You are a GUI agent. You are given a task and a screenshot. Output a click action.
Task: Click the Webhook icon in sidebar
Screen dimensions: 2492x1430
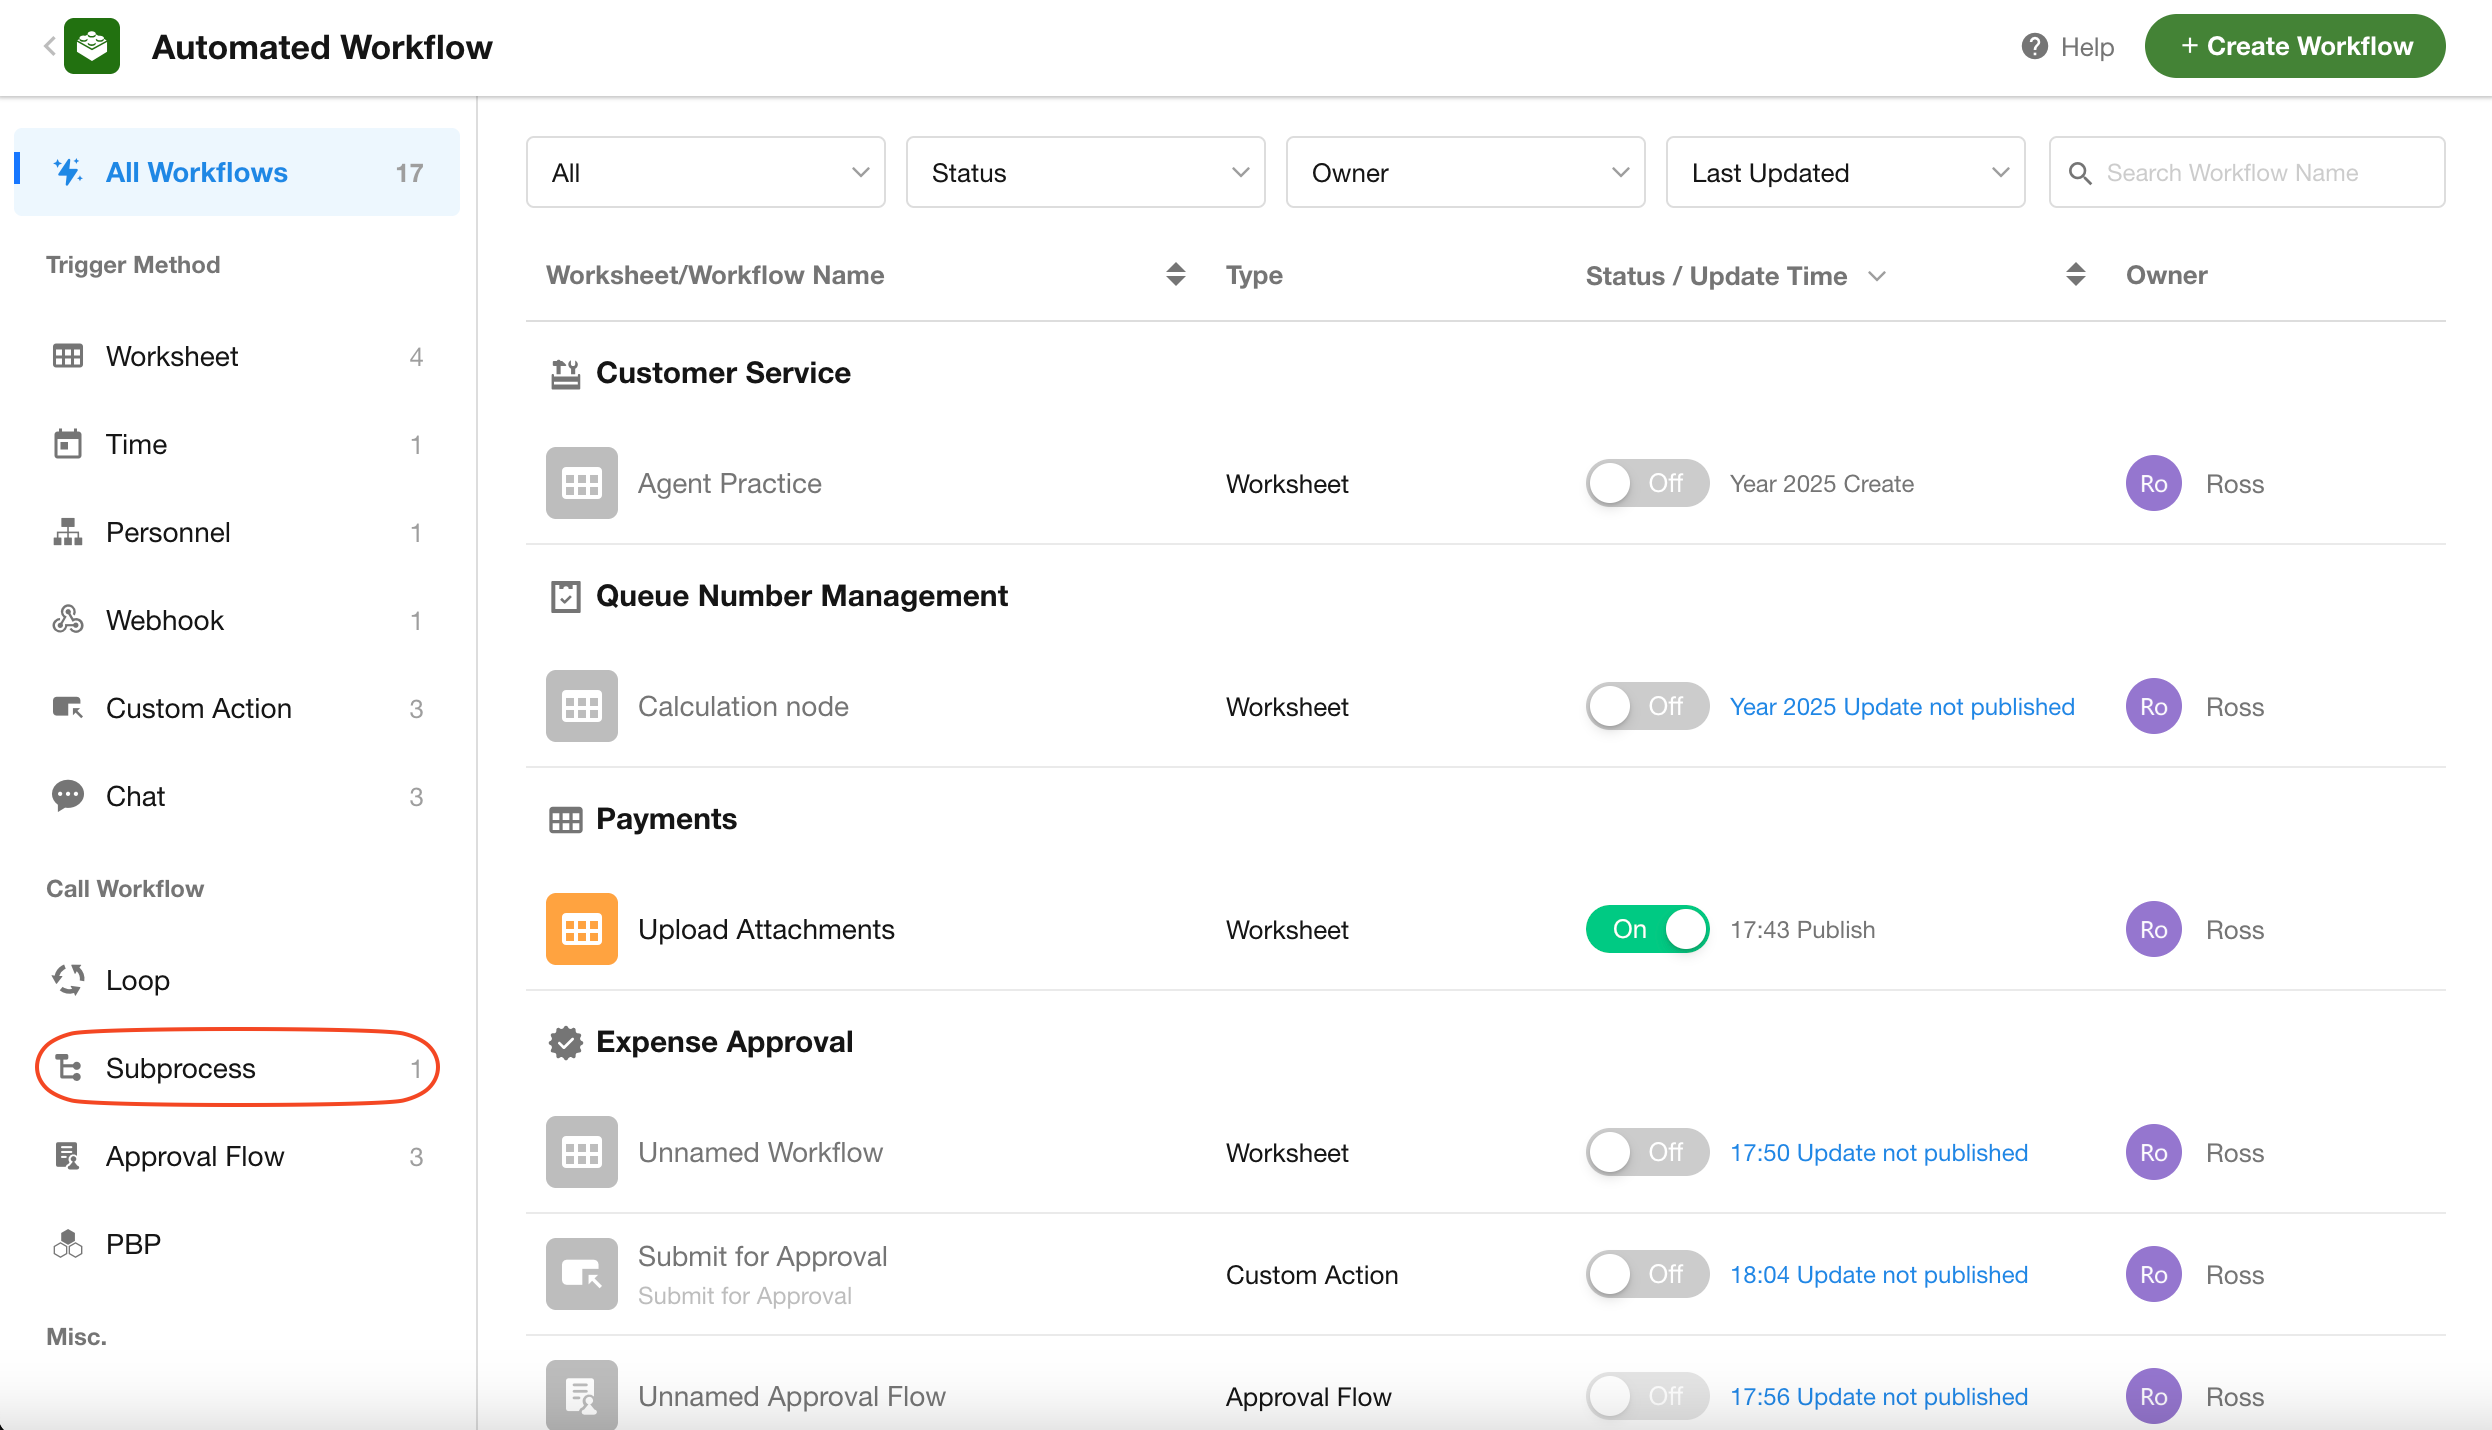(68, 620)
